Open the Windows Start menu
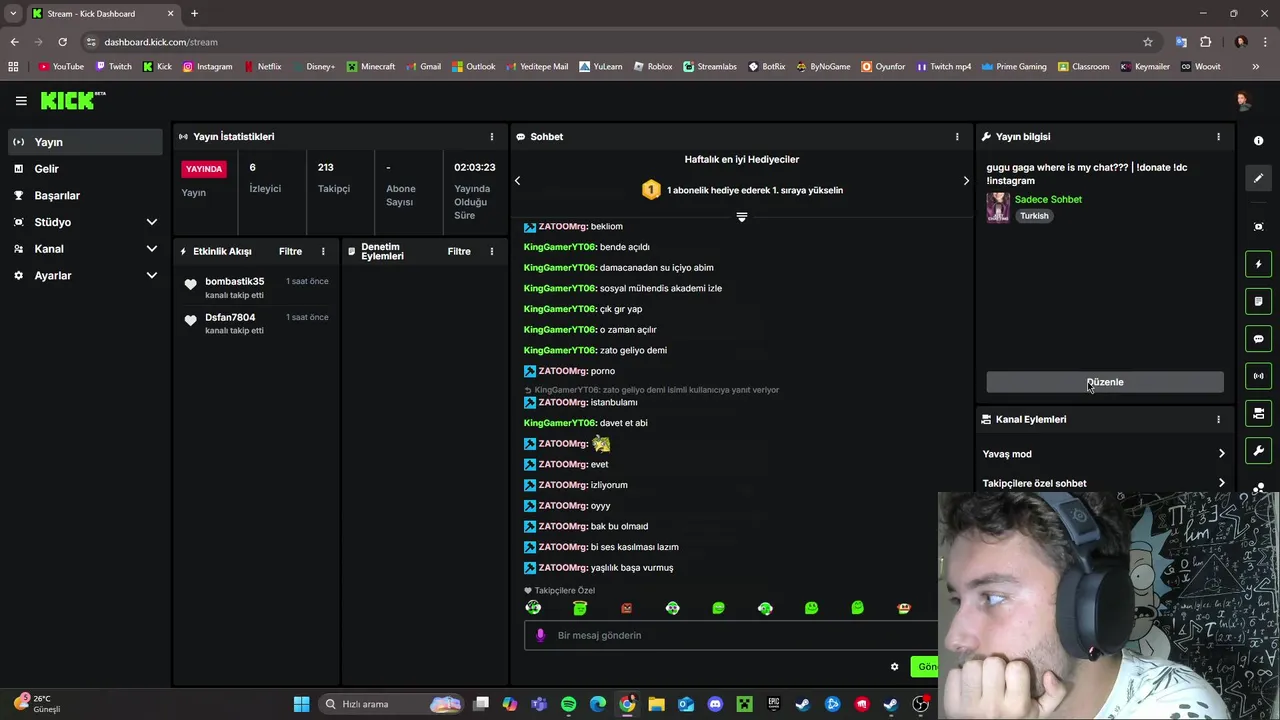 (x=301, y=704)
